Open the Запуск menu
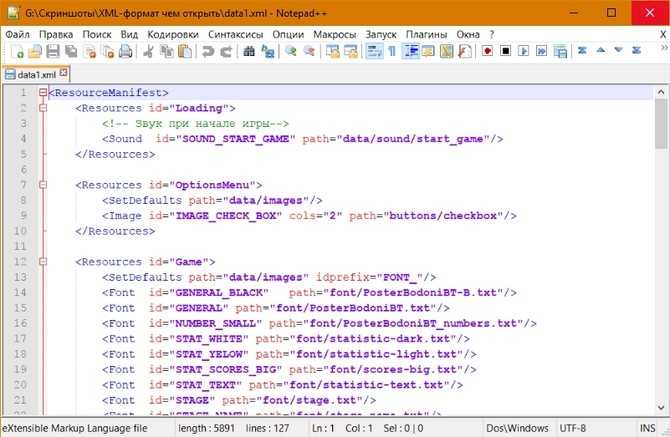 pyautogui.click(x=381, y=34)
